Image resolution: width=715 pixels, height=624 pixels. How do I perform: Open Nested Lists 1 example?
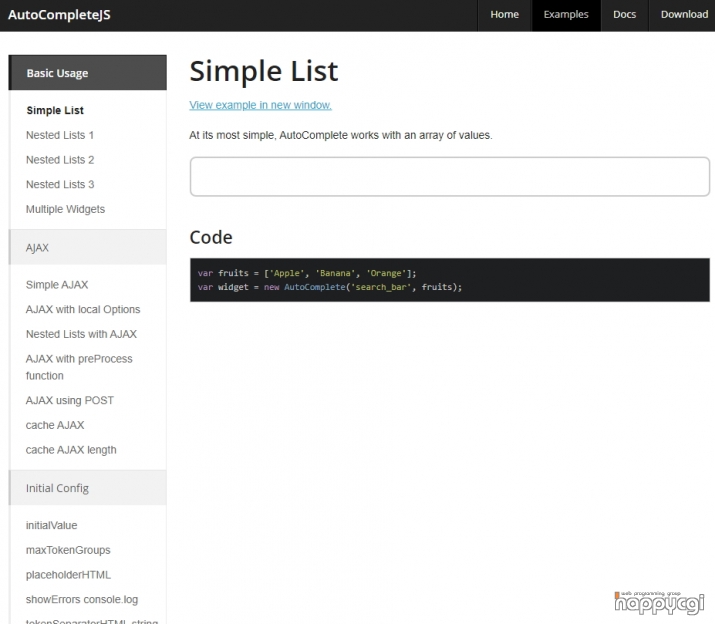[x=60, y=135]
